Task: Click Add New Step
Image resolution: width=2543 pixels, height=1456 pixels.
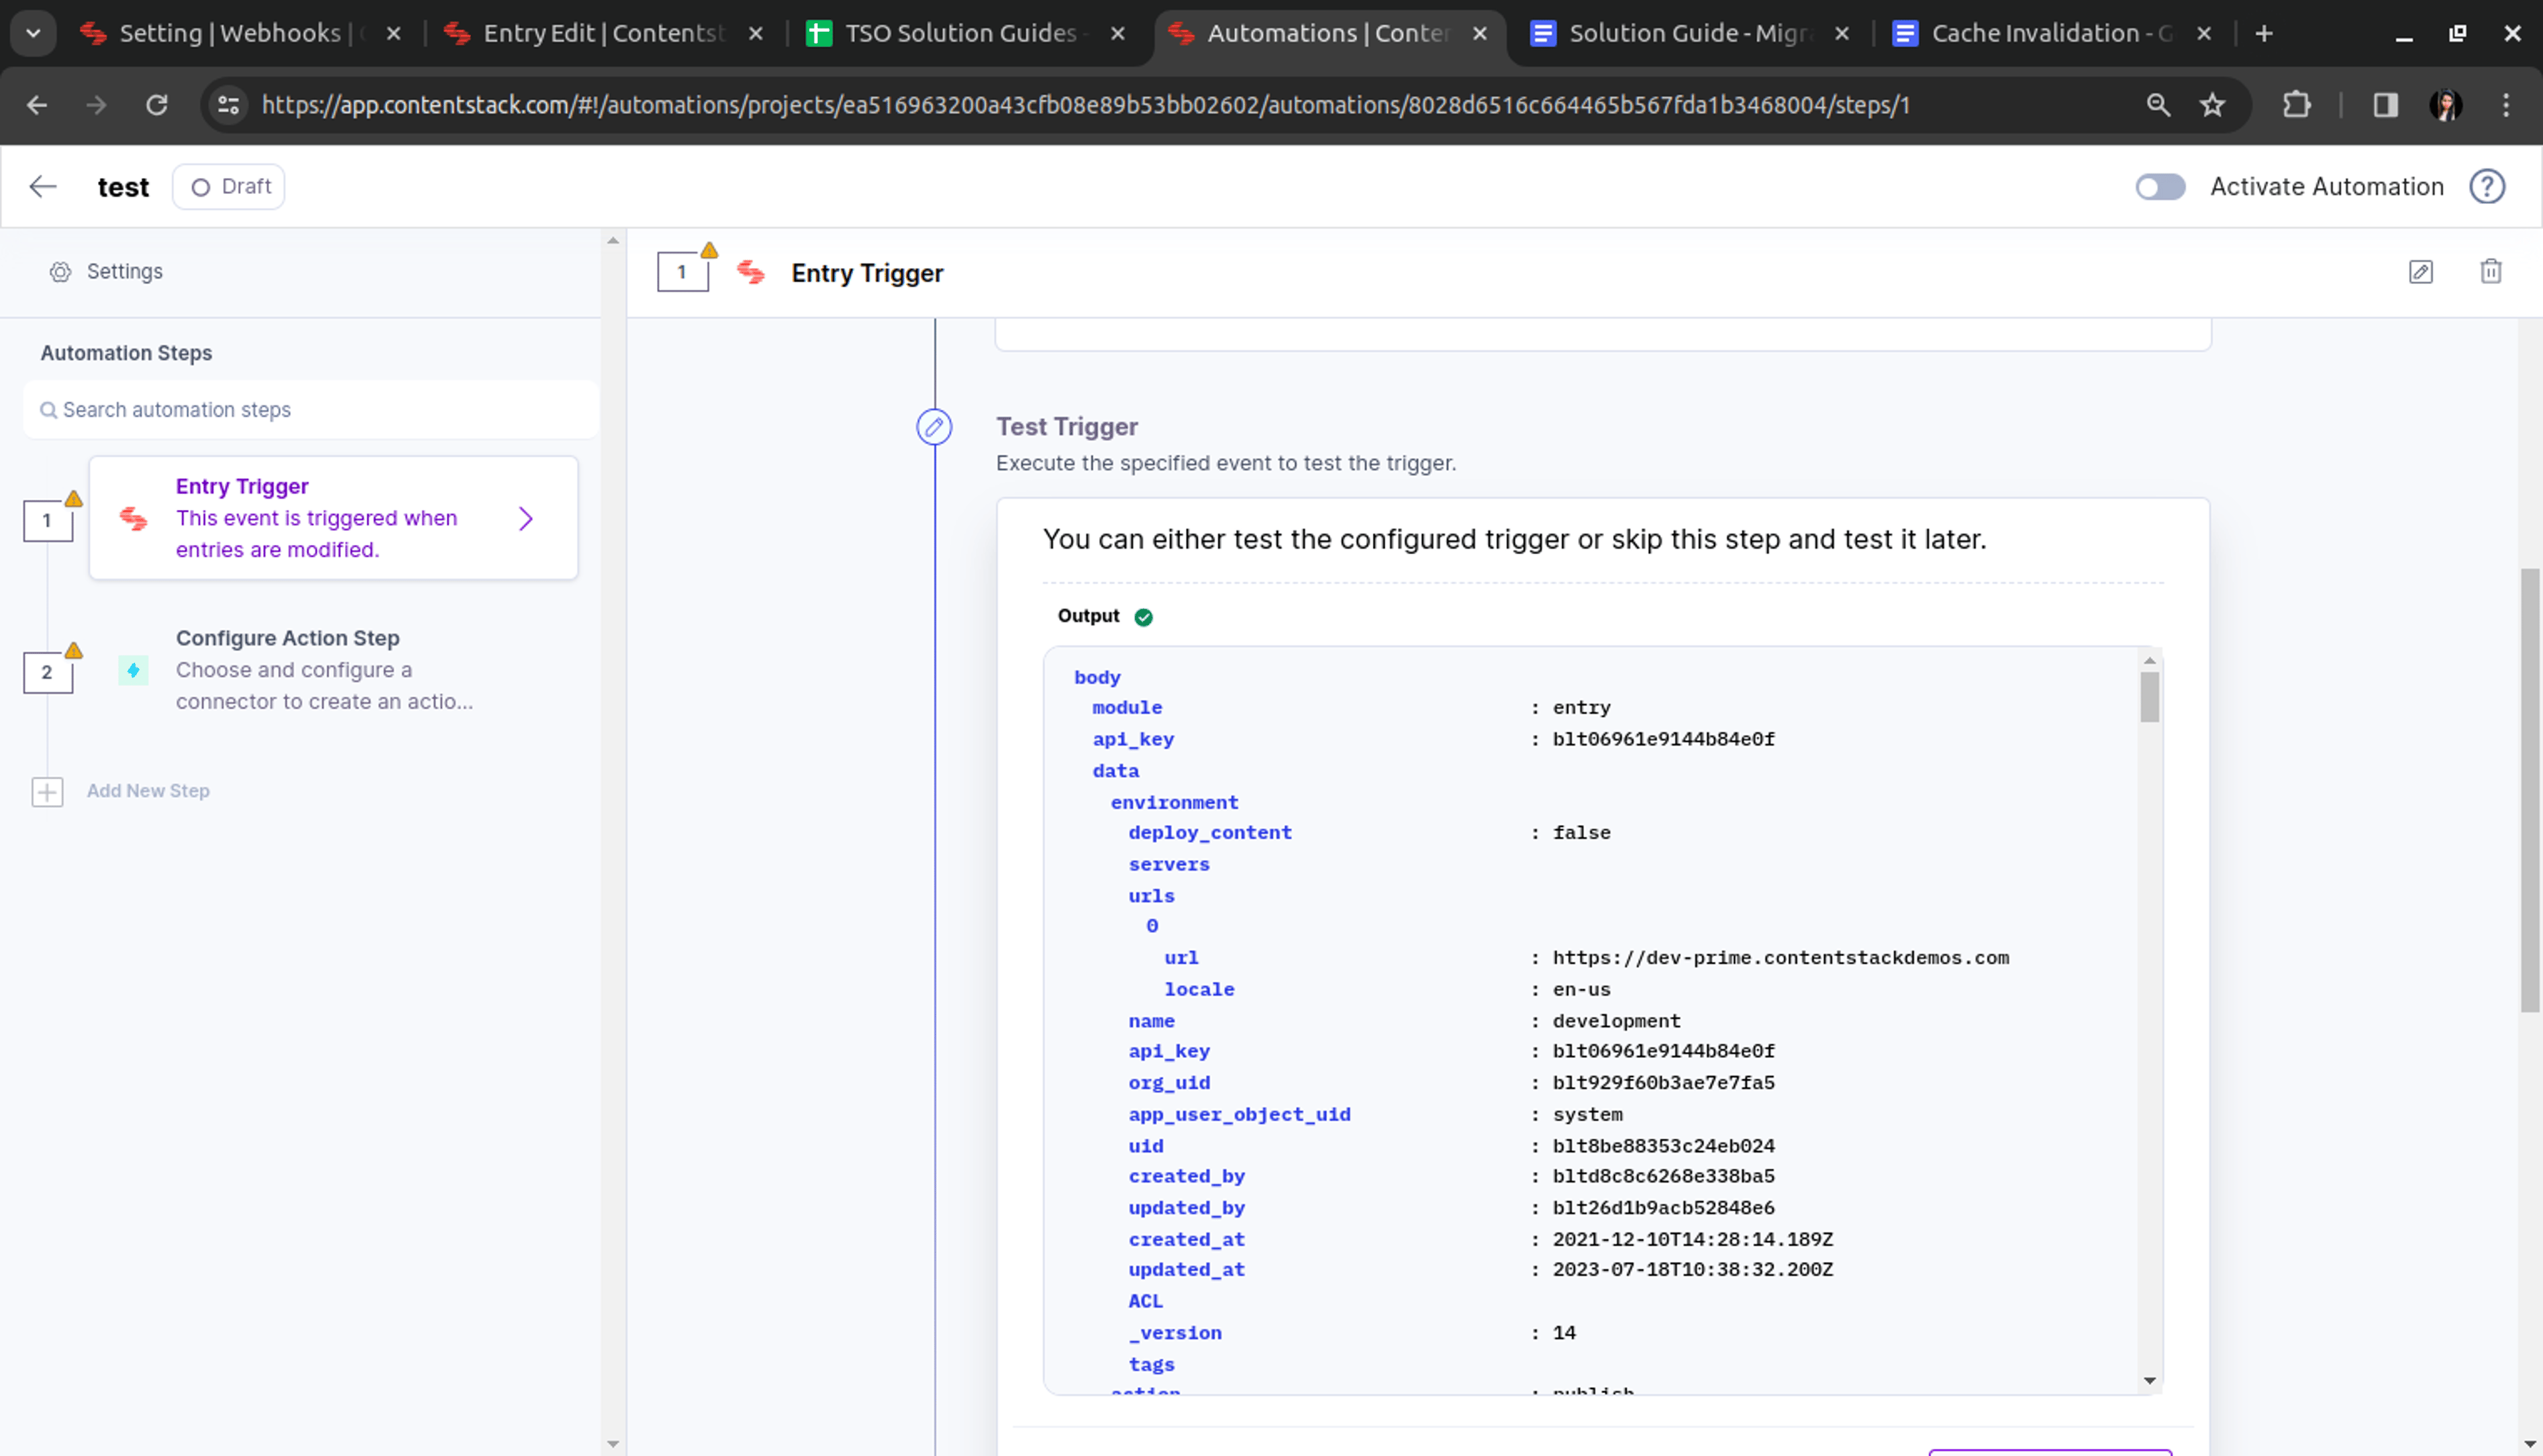Action: (148, 790)
